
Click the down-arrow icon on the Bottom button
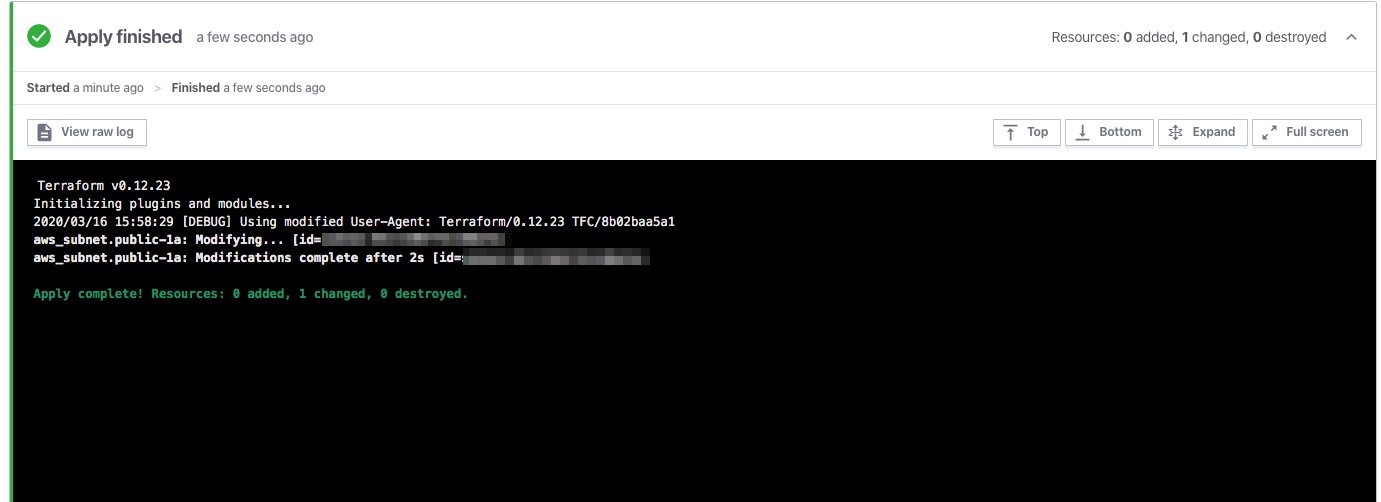(x=1083, y=132)
